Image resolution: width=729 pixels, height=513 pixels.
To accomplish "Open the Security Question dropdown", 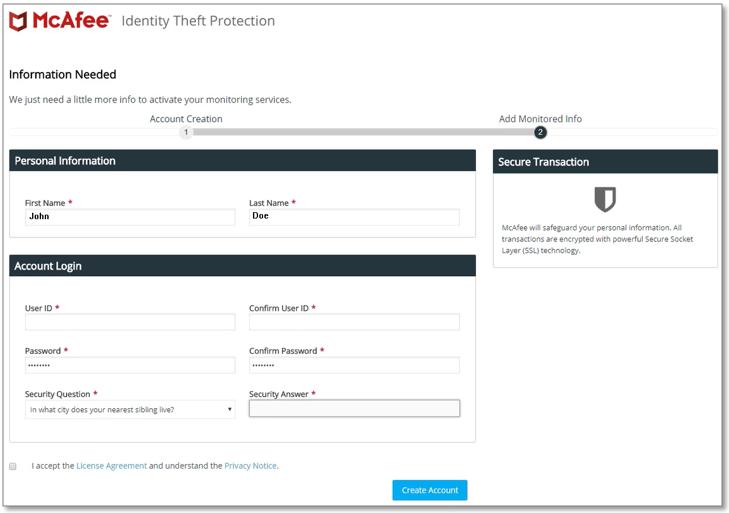I will click(130, 409).
